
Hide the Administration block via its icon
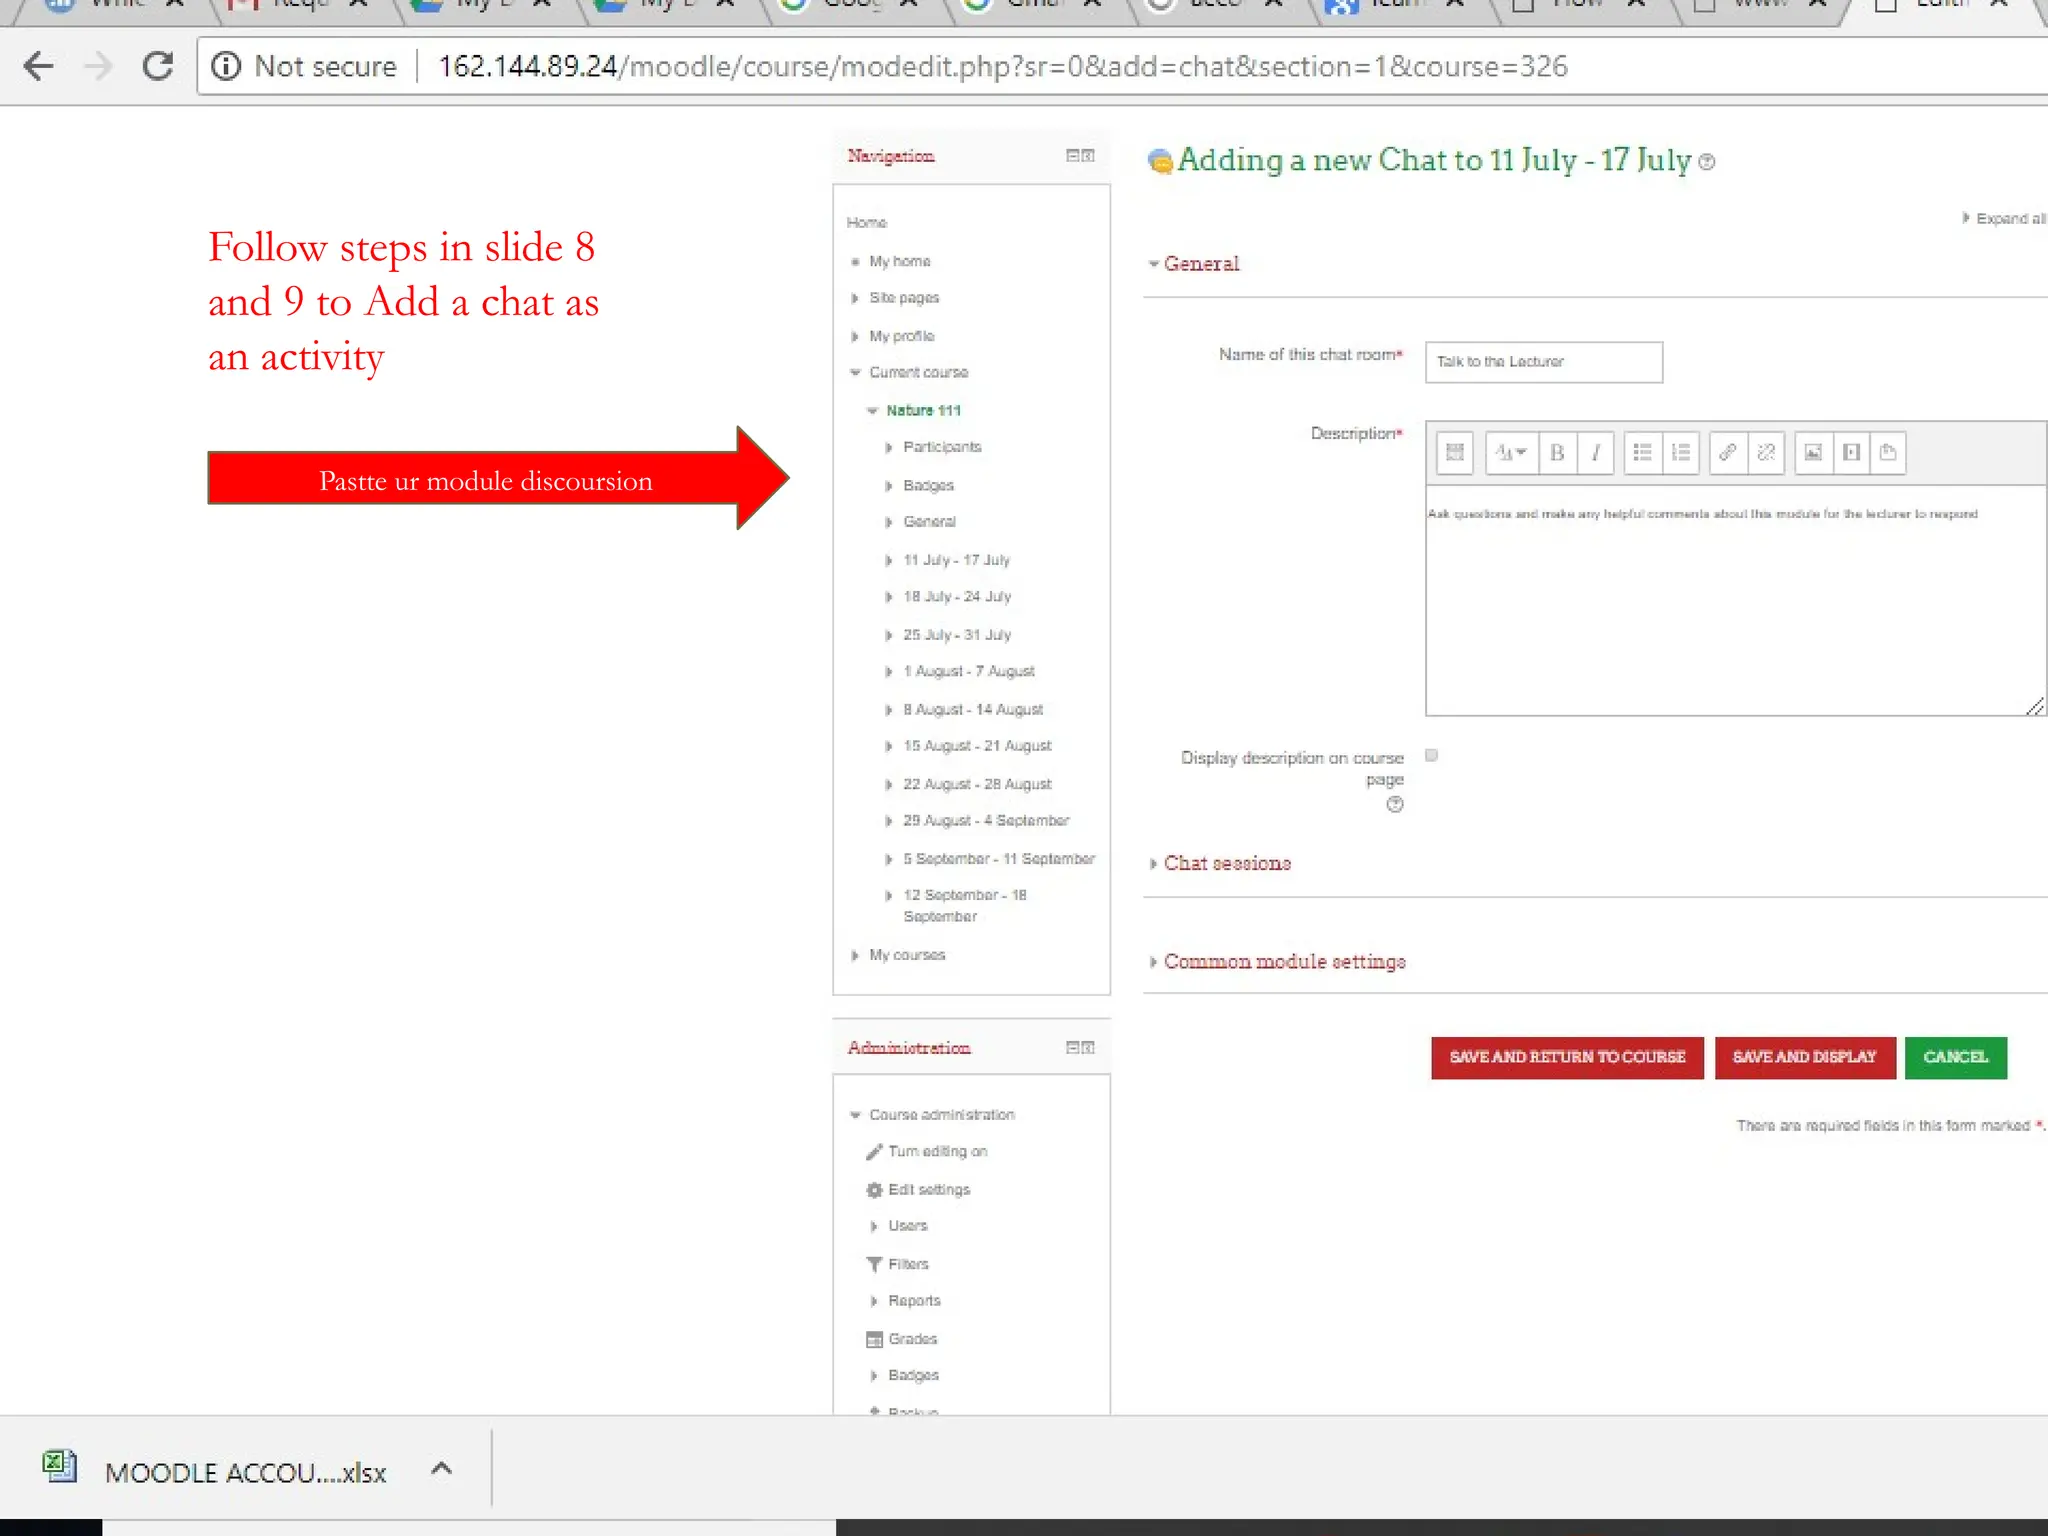[1073, 1047]
